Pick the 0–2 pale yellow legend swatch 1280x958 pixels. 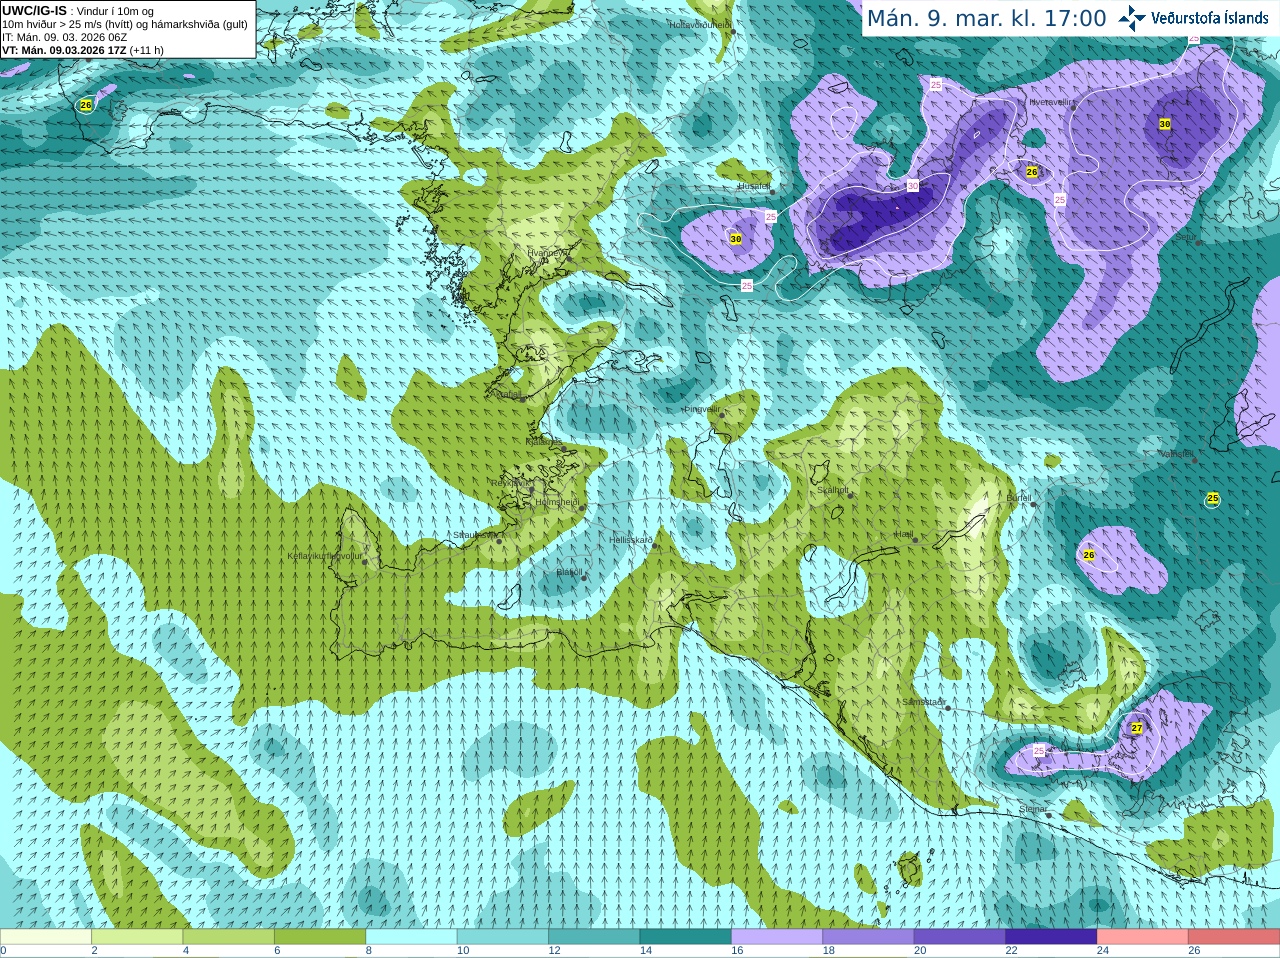click(45, 937)
